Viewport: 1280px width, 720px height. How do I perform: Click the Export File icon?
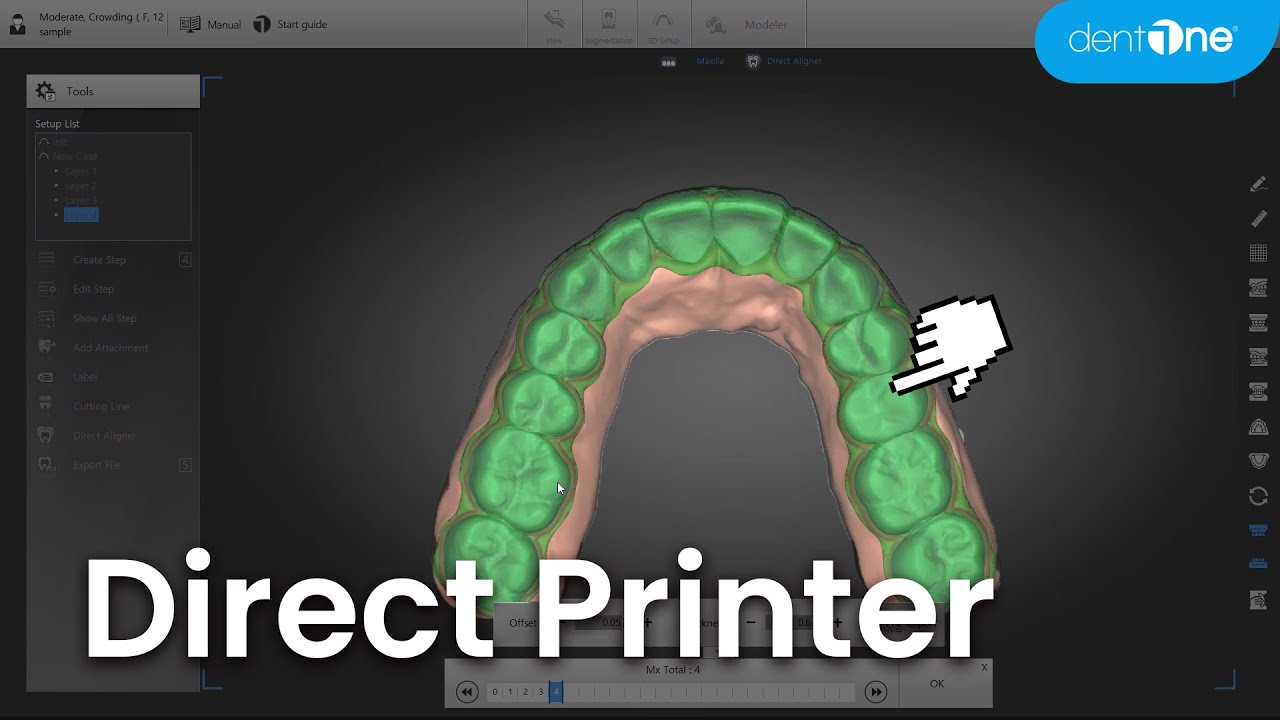(x=46, y=465)
